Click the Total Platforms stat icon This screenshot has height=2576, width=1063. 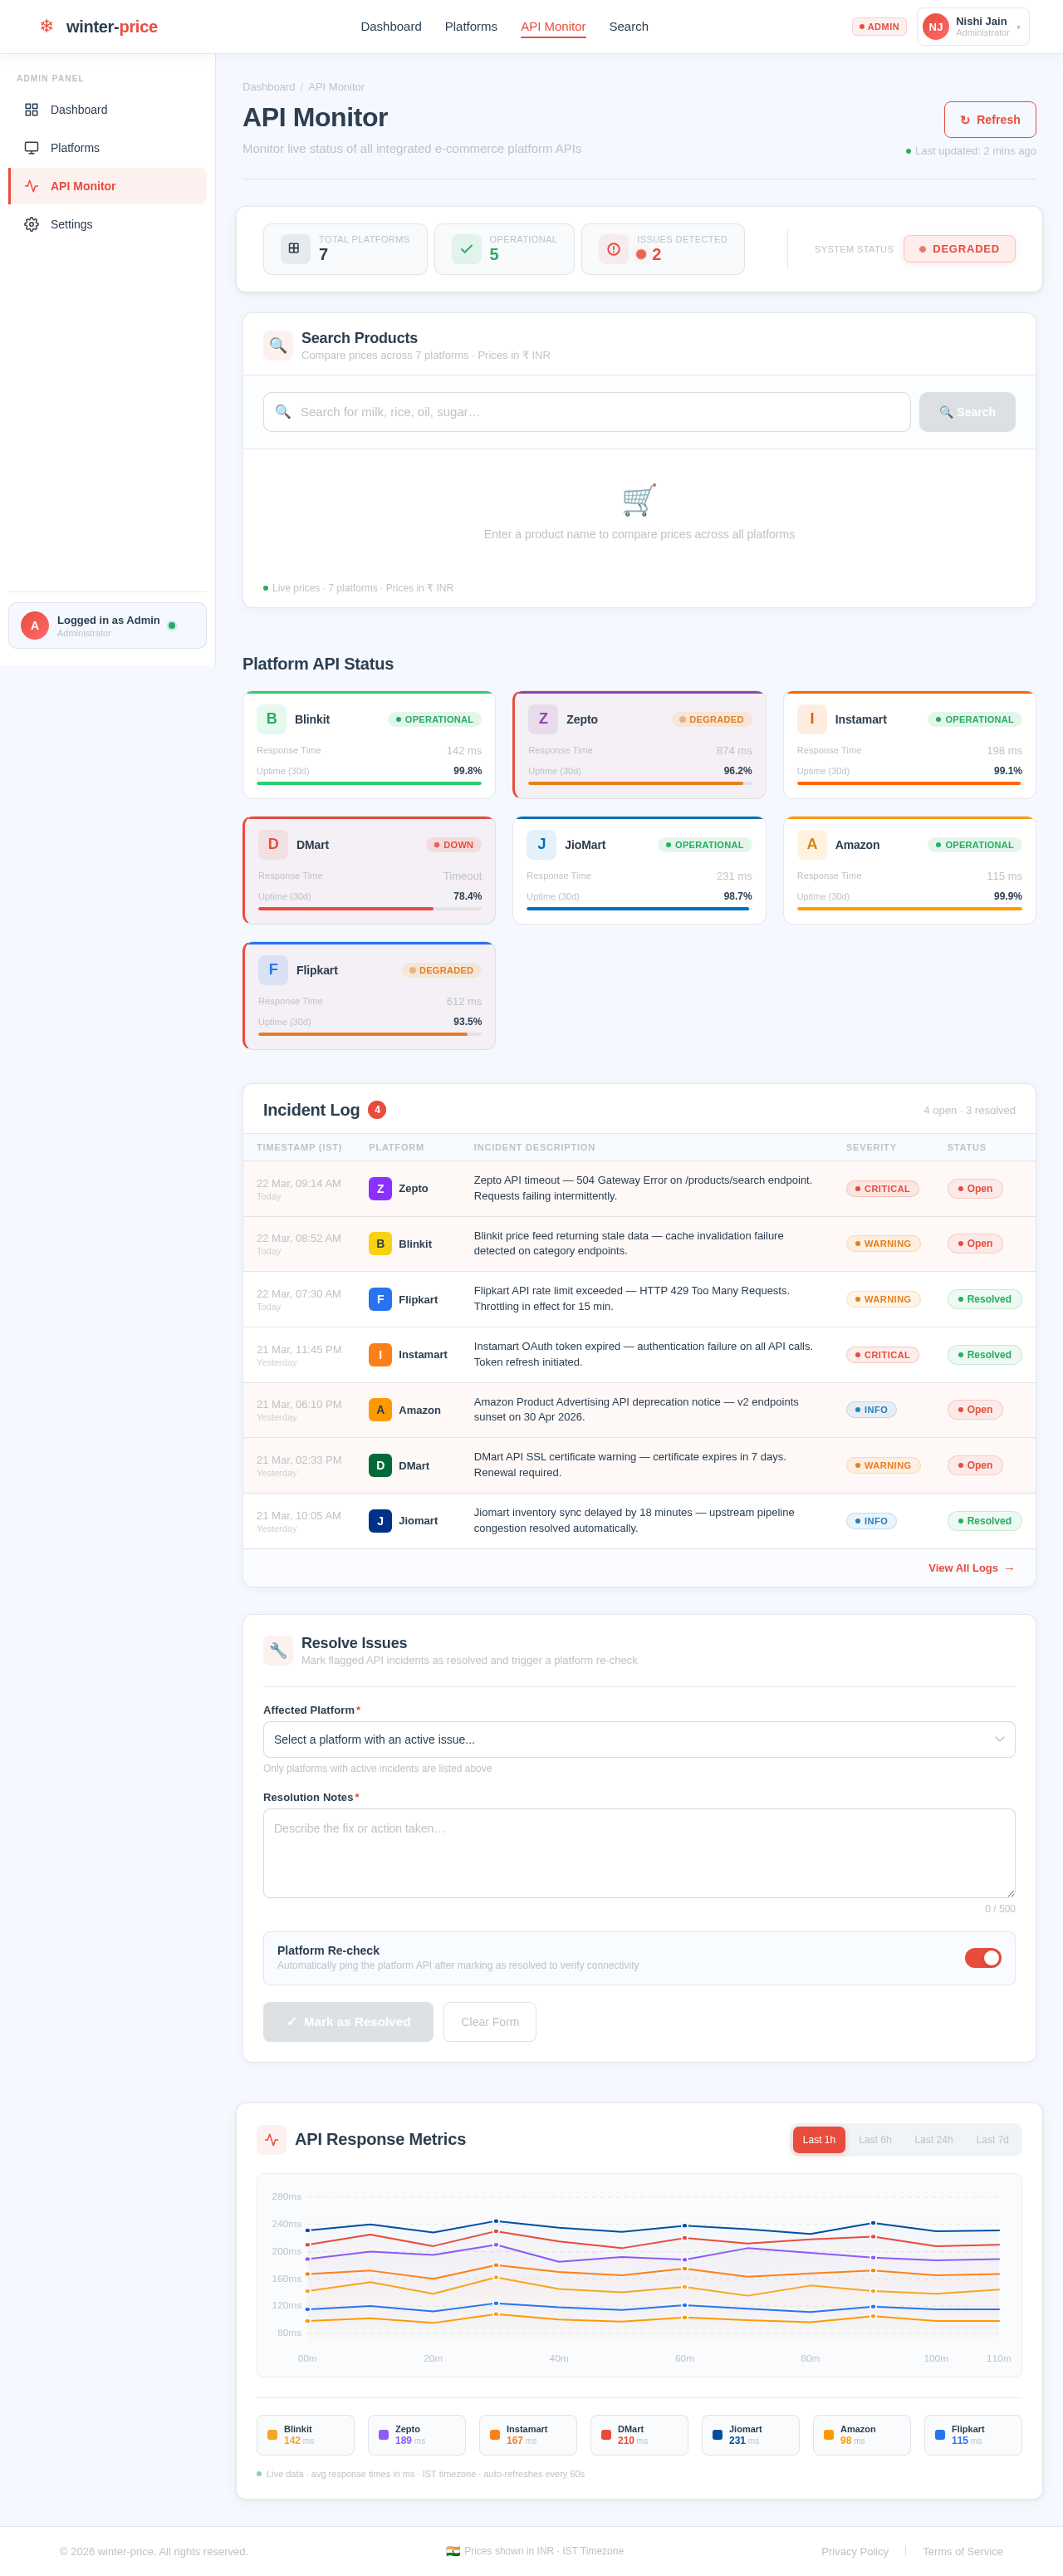point(294,248)
